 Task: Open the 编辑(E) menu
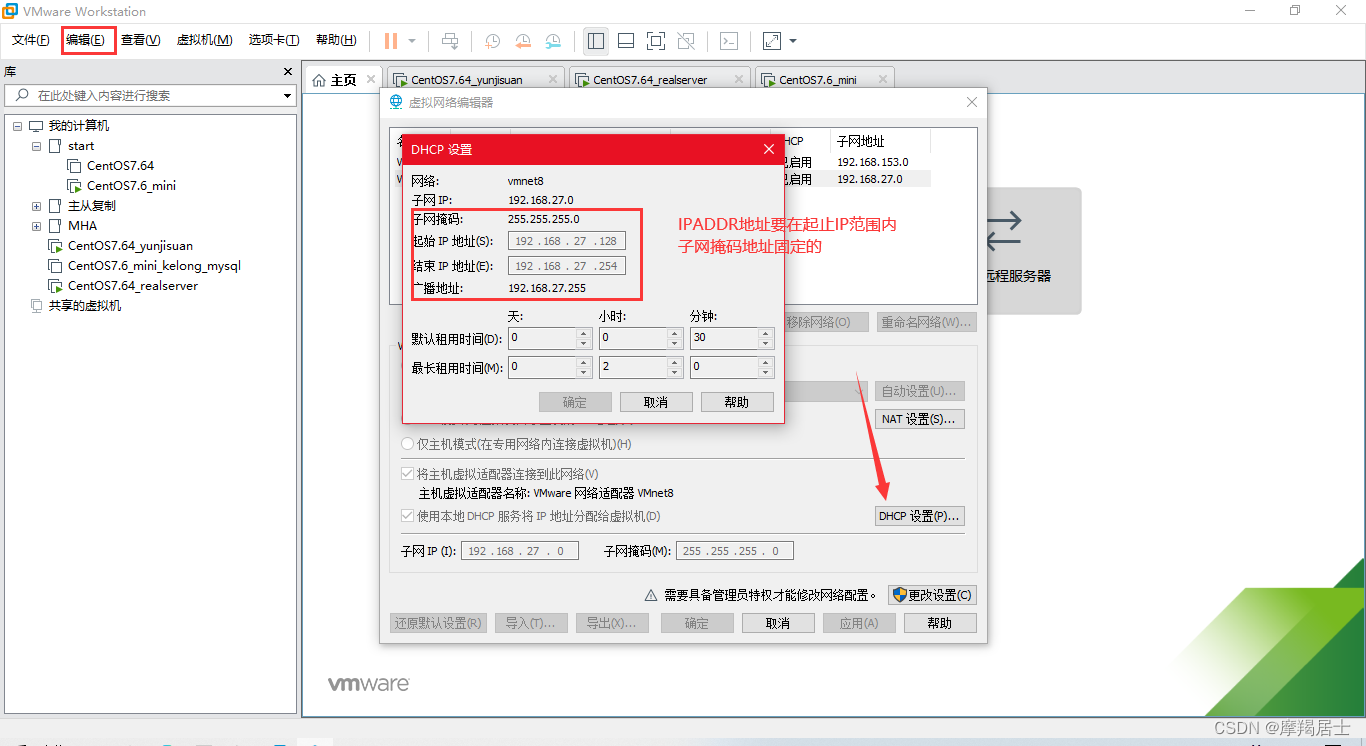pyautogui.click(x=86, y=40)
